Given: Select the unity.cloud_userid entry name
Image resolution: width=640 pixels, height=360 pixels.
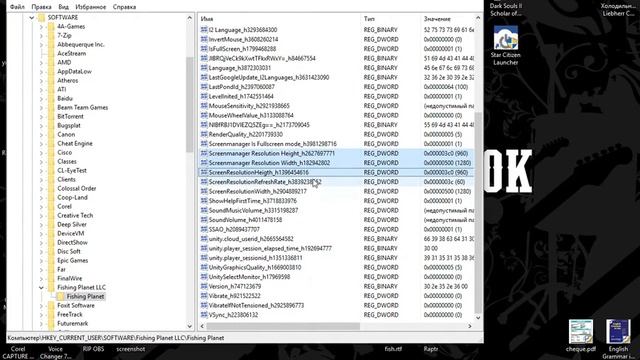Looking at the screenshot, I should click(251, 239).
